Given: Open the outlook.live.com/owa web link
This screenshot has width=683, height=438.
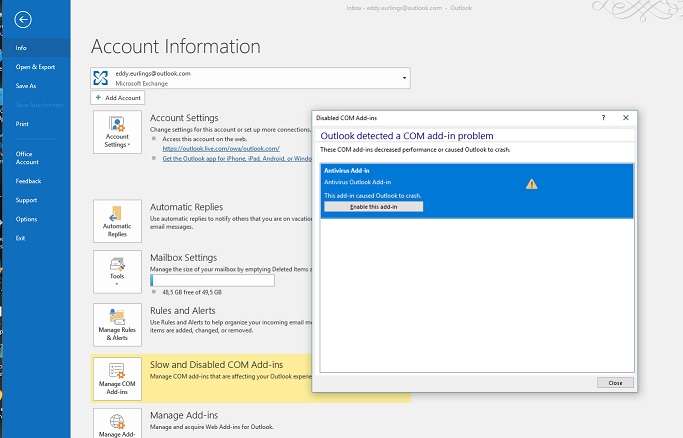Looking at the screenshot, I should coord(221,148).
